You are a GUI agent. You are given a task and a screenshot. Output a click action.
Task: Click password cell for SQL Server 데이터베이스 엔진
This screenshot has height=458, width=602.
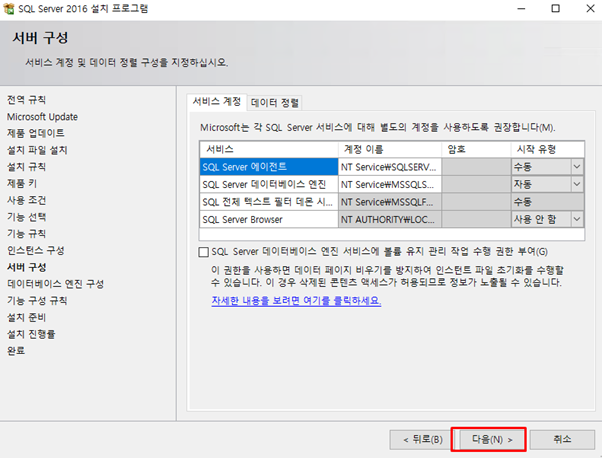point(476,185)
